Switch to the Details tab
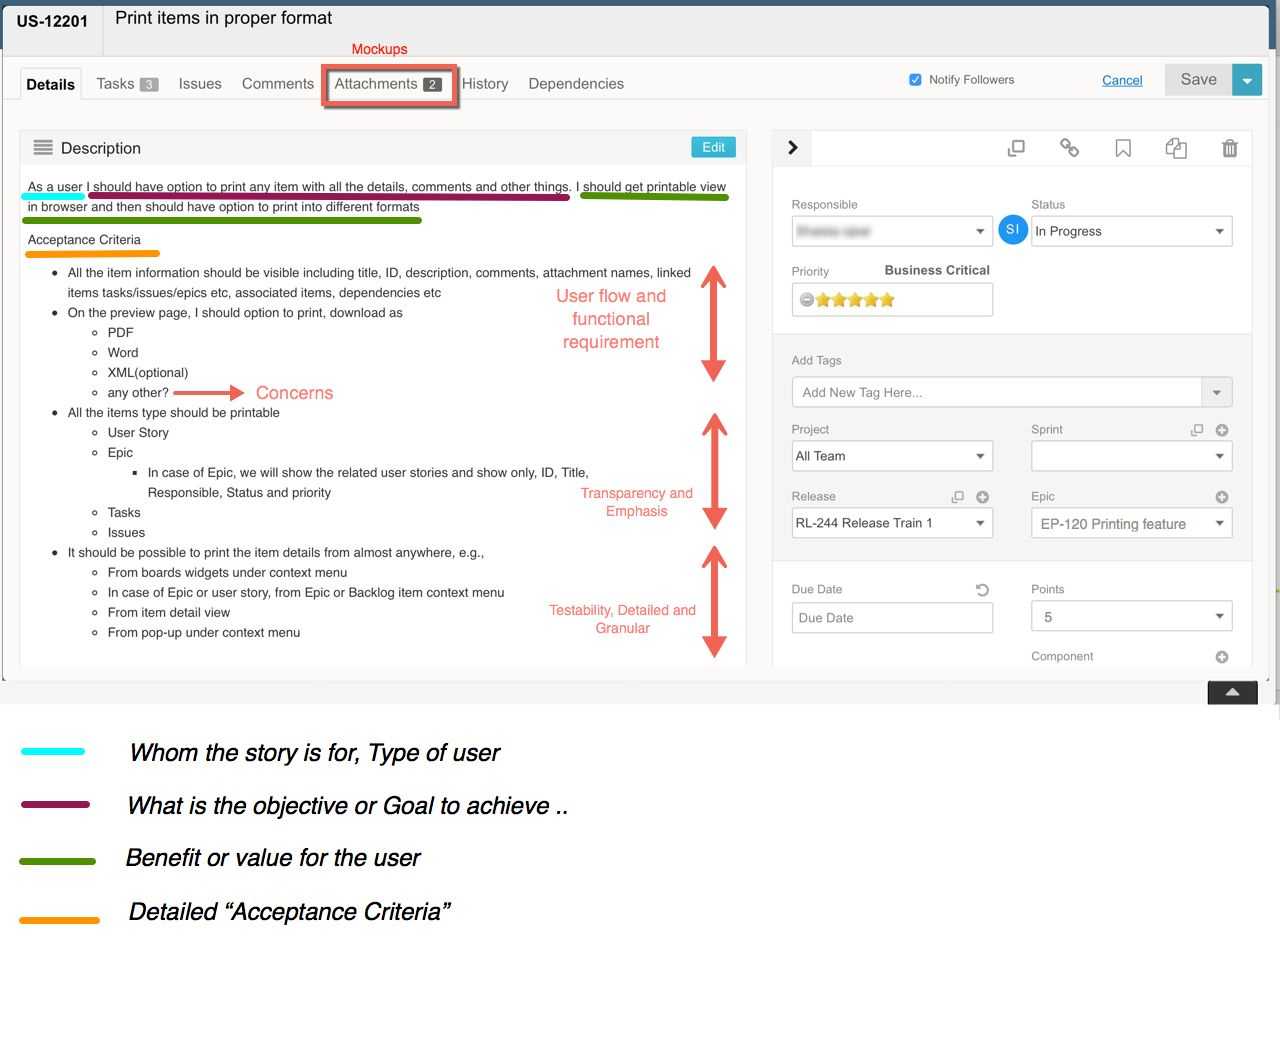Image resolution: width=1280 pixels, height=1052 pixels. [x=50, y=84]
